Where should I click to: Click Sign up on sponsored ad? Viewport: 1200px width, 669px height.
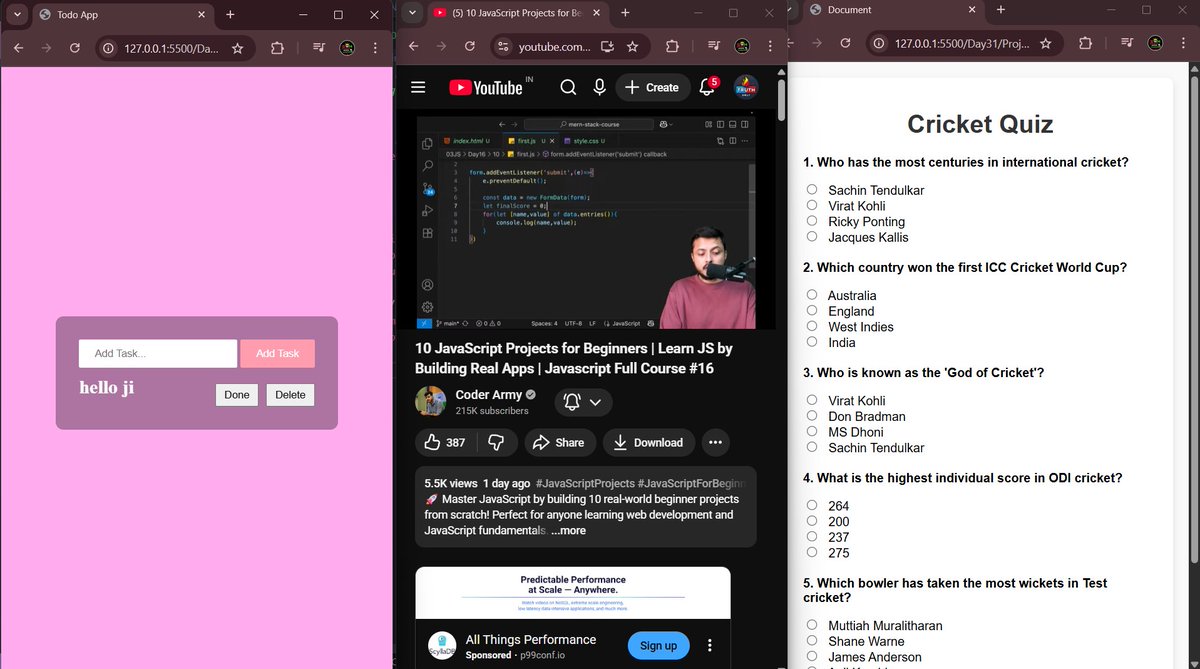[658, 646]
